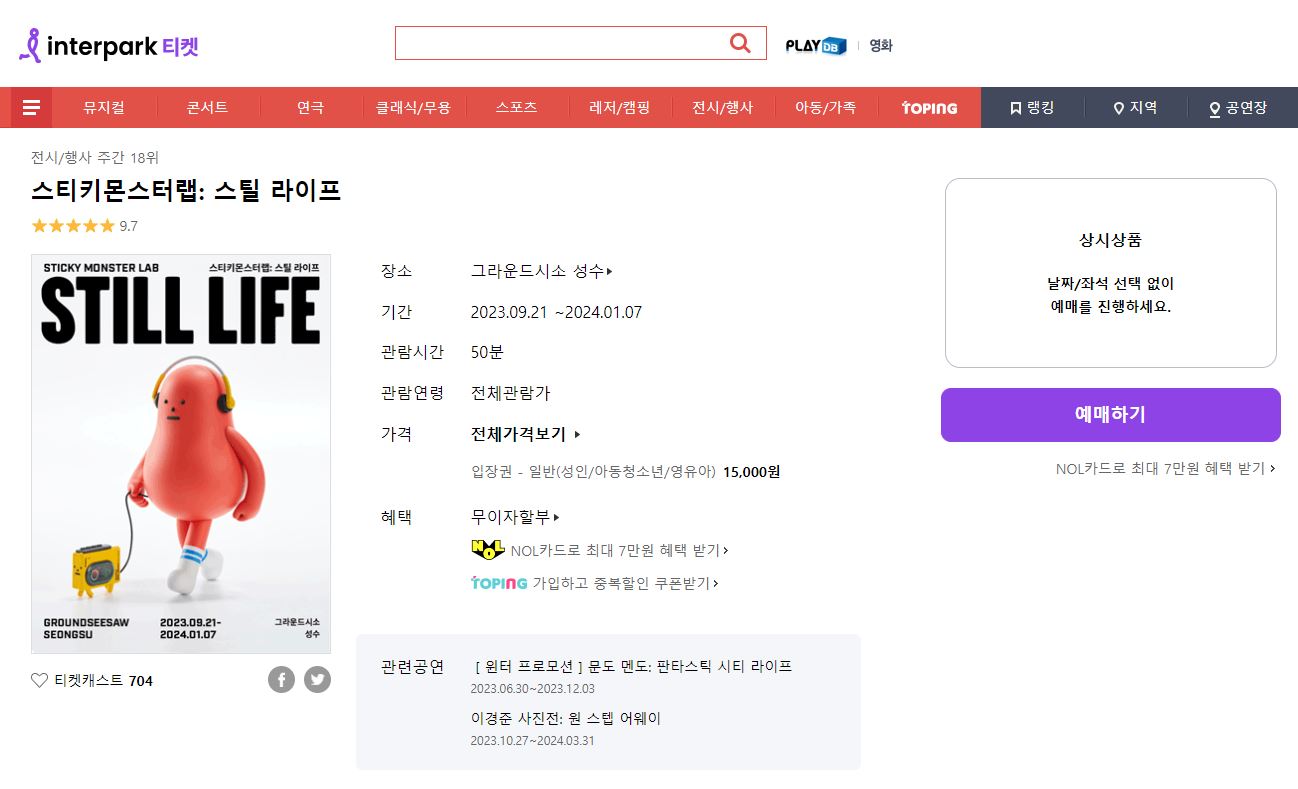Open the 공연장 tab
Screen dimensions: 1298x789
pos(1238,108)
